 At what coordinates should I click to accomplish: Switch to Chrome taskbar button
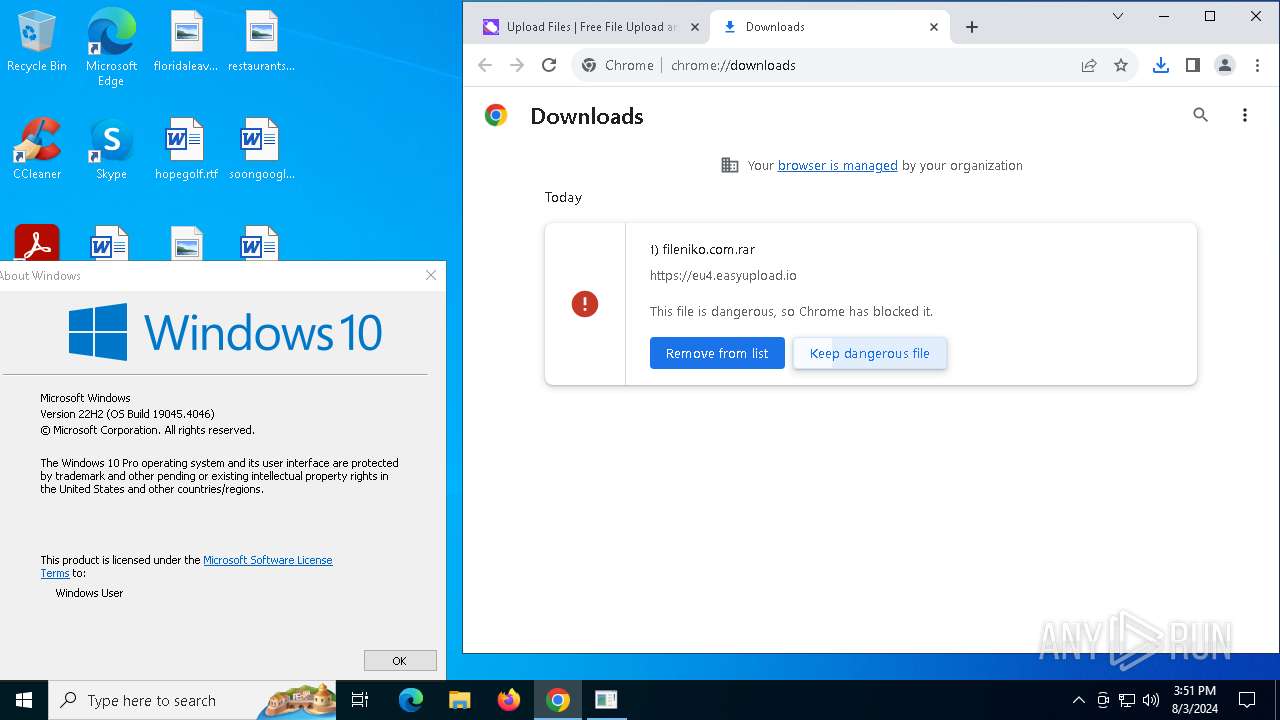tap(558, 700)
